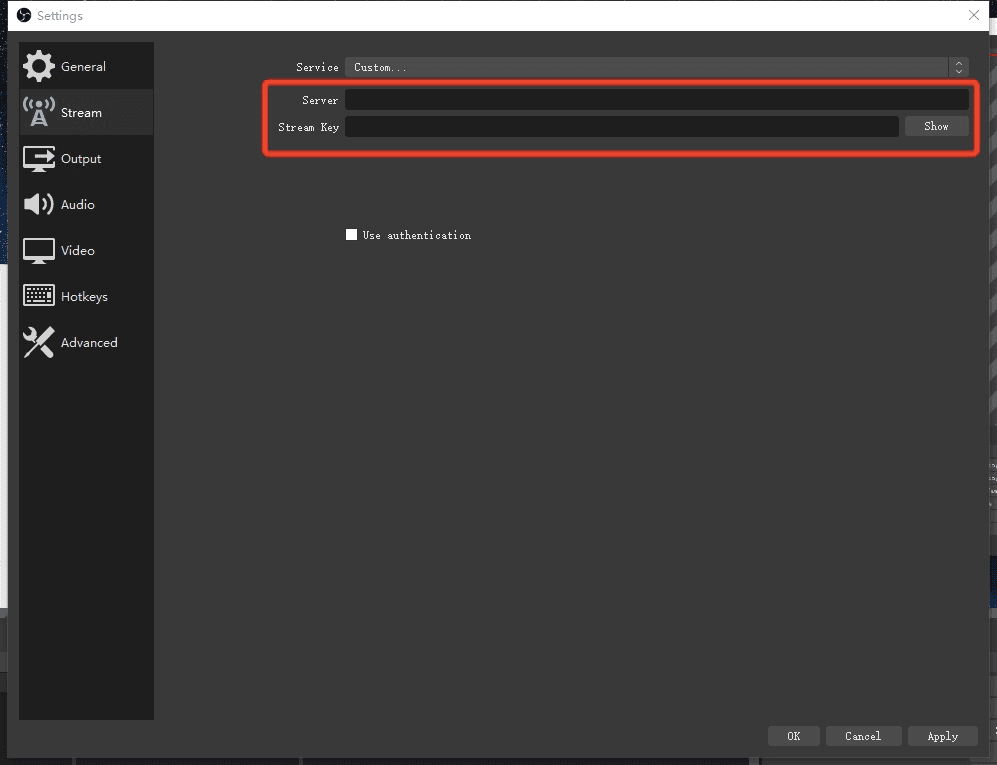Viewport: 997px width, 765px height.
Task: Select the Video monitor icon
Action: pyautogui.click(x=39, y=251)
